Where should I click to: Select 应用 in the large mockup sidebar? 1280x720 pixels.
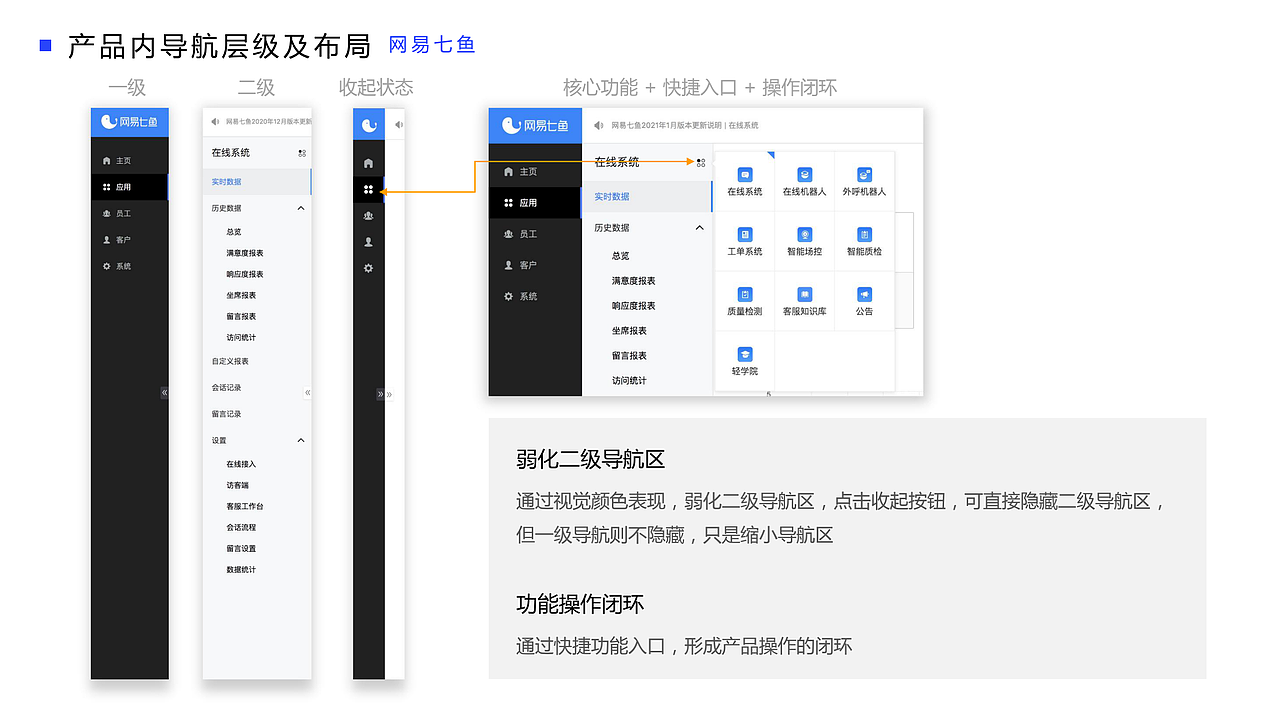click(535, 203)
